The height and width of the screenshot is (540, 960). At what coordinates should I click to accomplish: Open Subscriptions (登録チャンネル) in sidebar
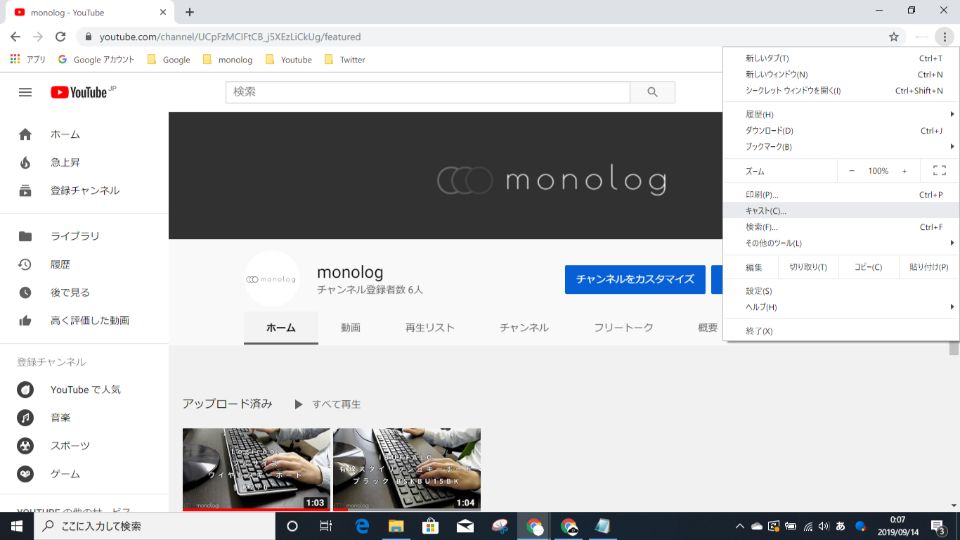point(84,190)
